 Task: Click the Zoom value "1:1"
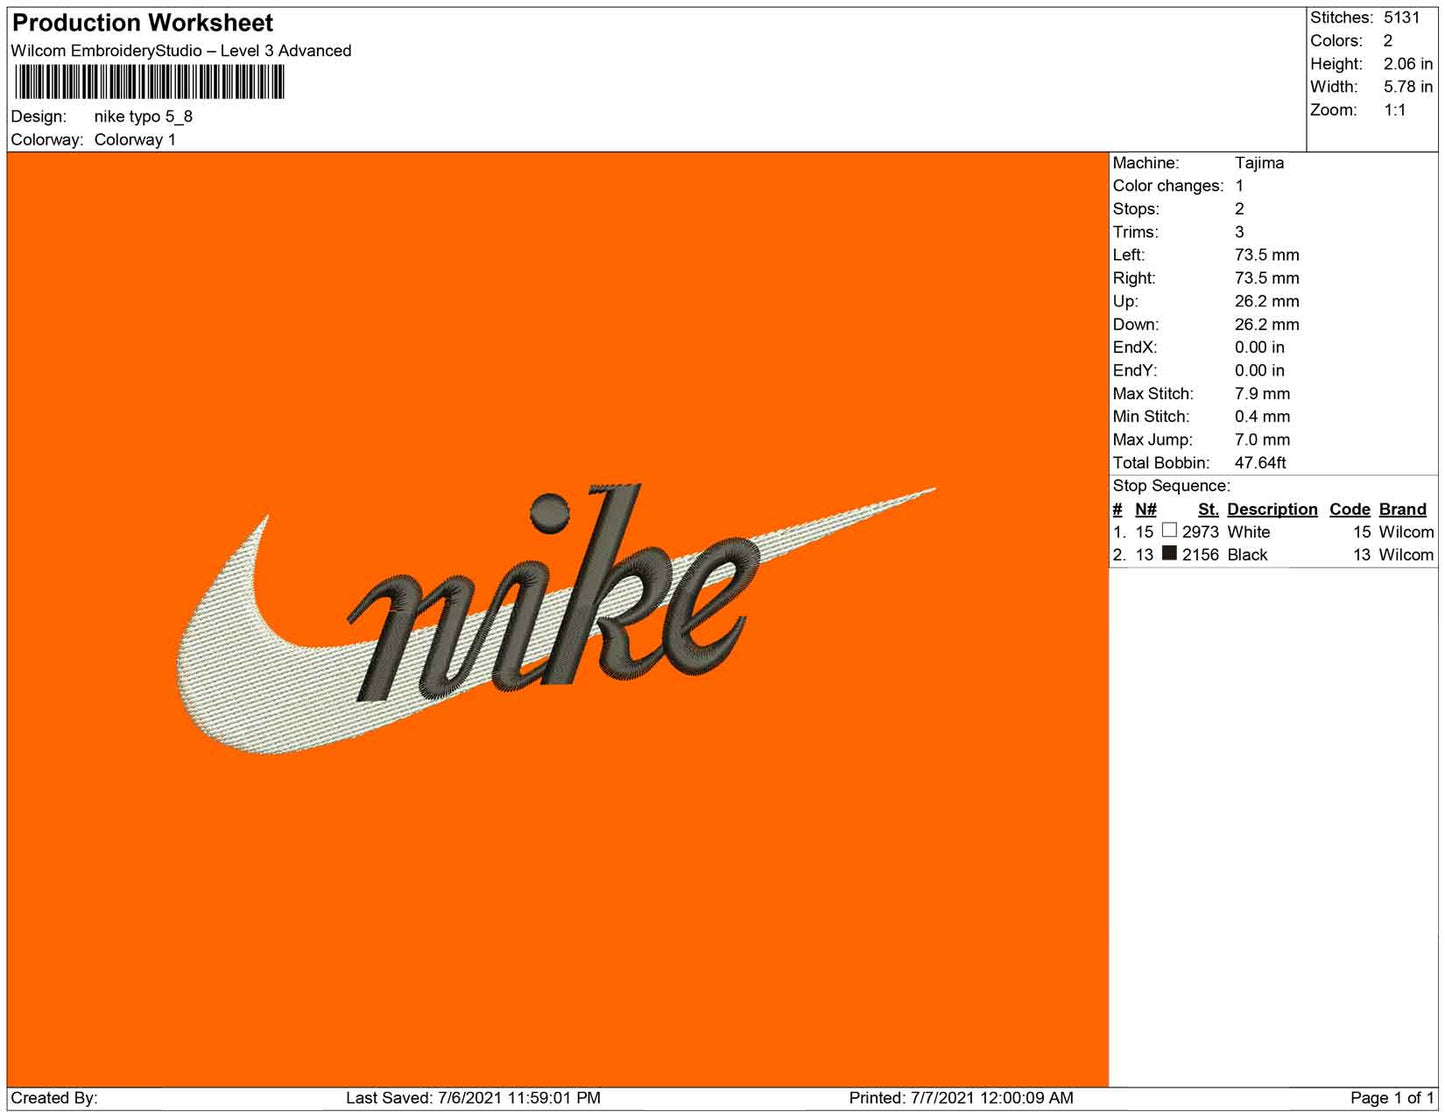click(1395, 110)
